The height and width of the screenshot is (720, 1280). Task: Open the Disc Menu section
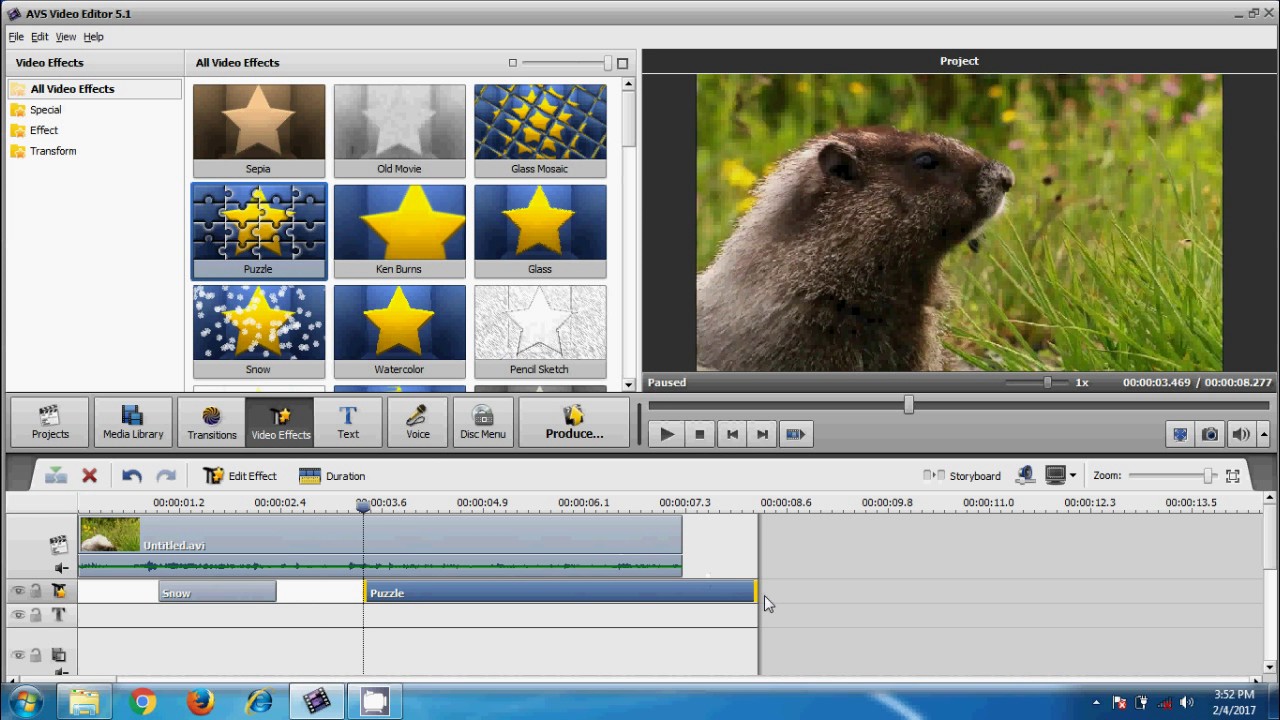(483, 422)
